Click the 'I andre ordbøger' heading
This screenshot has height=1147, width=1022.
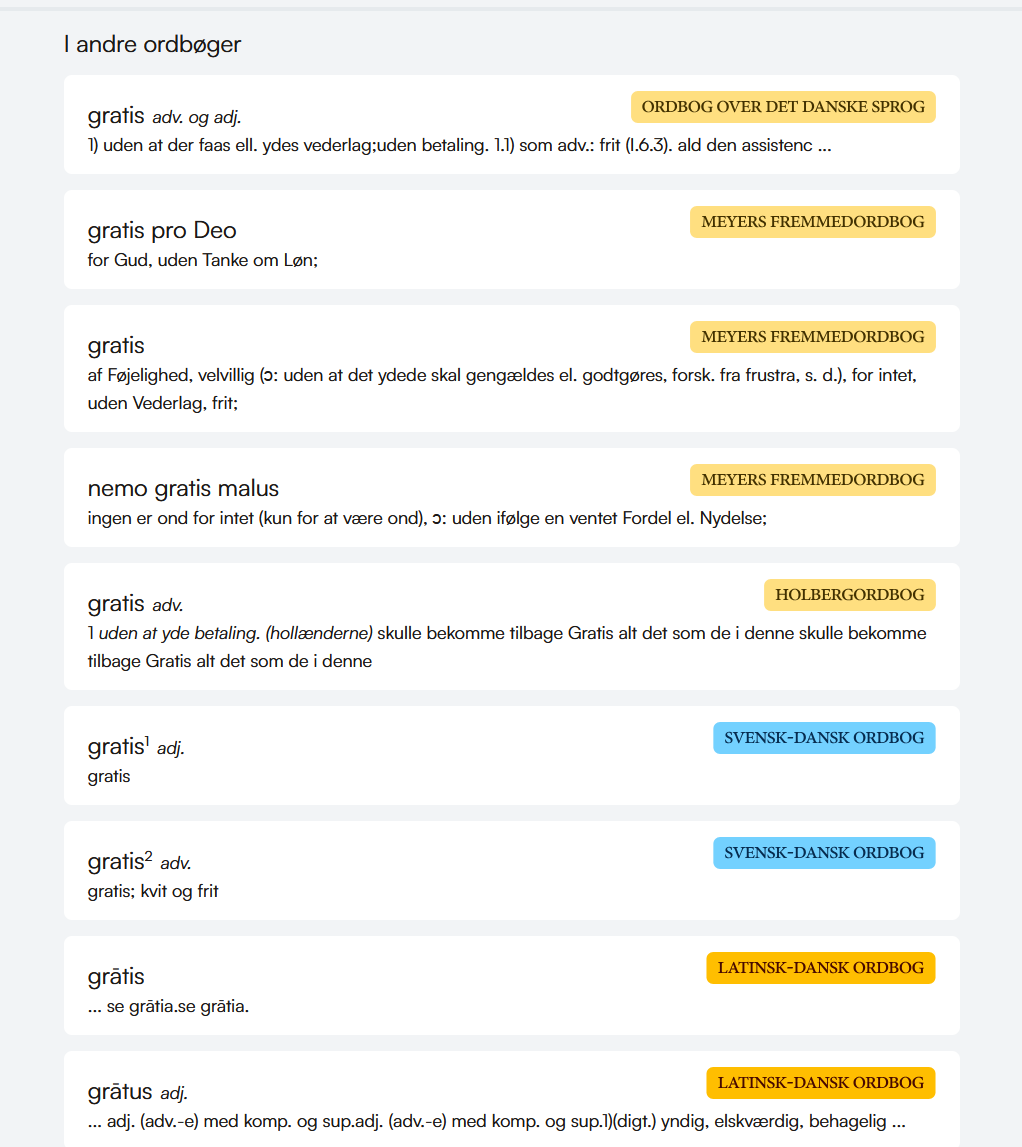point(152,45)
